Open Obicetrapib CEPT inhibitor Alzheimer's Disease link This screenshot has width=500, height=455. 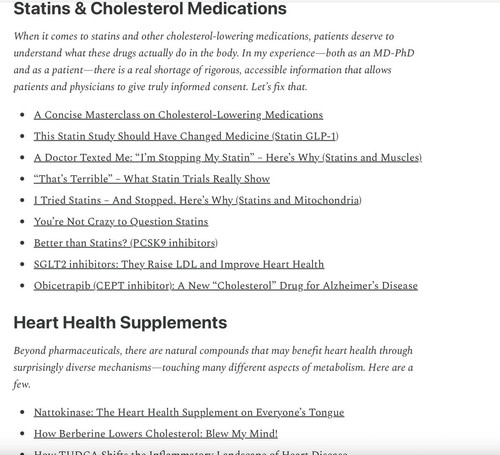point(226,286)
